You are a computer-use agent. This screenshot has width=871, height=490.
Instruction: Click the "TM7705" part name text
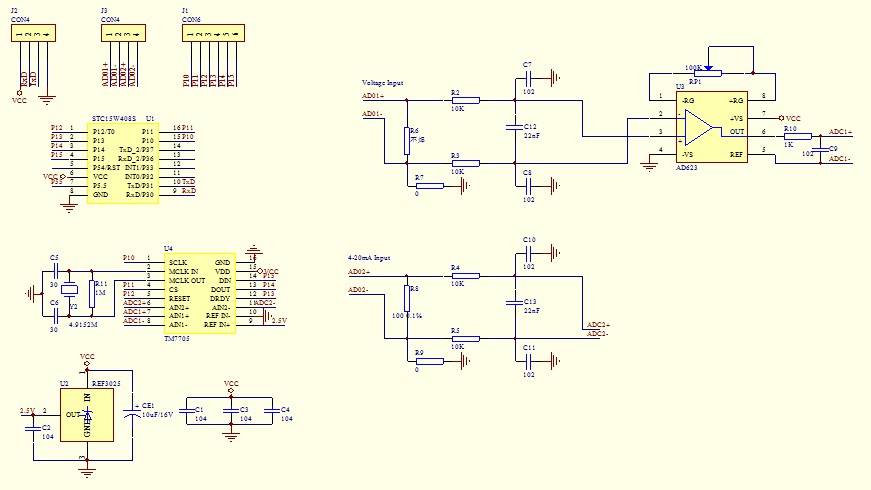pos(177,338)
